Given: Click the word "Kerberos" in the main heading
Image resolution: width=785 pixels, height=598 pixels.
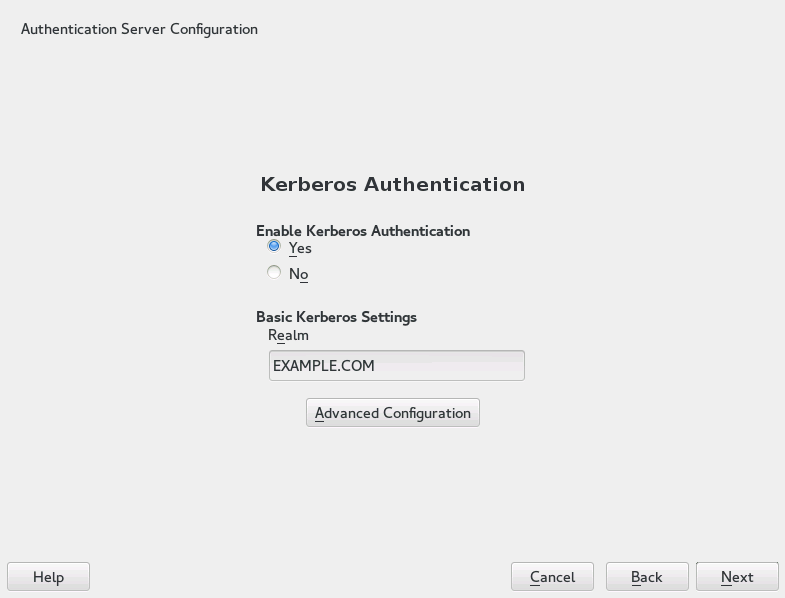Looking at the screenshot, I should coord(308,184).
